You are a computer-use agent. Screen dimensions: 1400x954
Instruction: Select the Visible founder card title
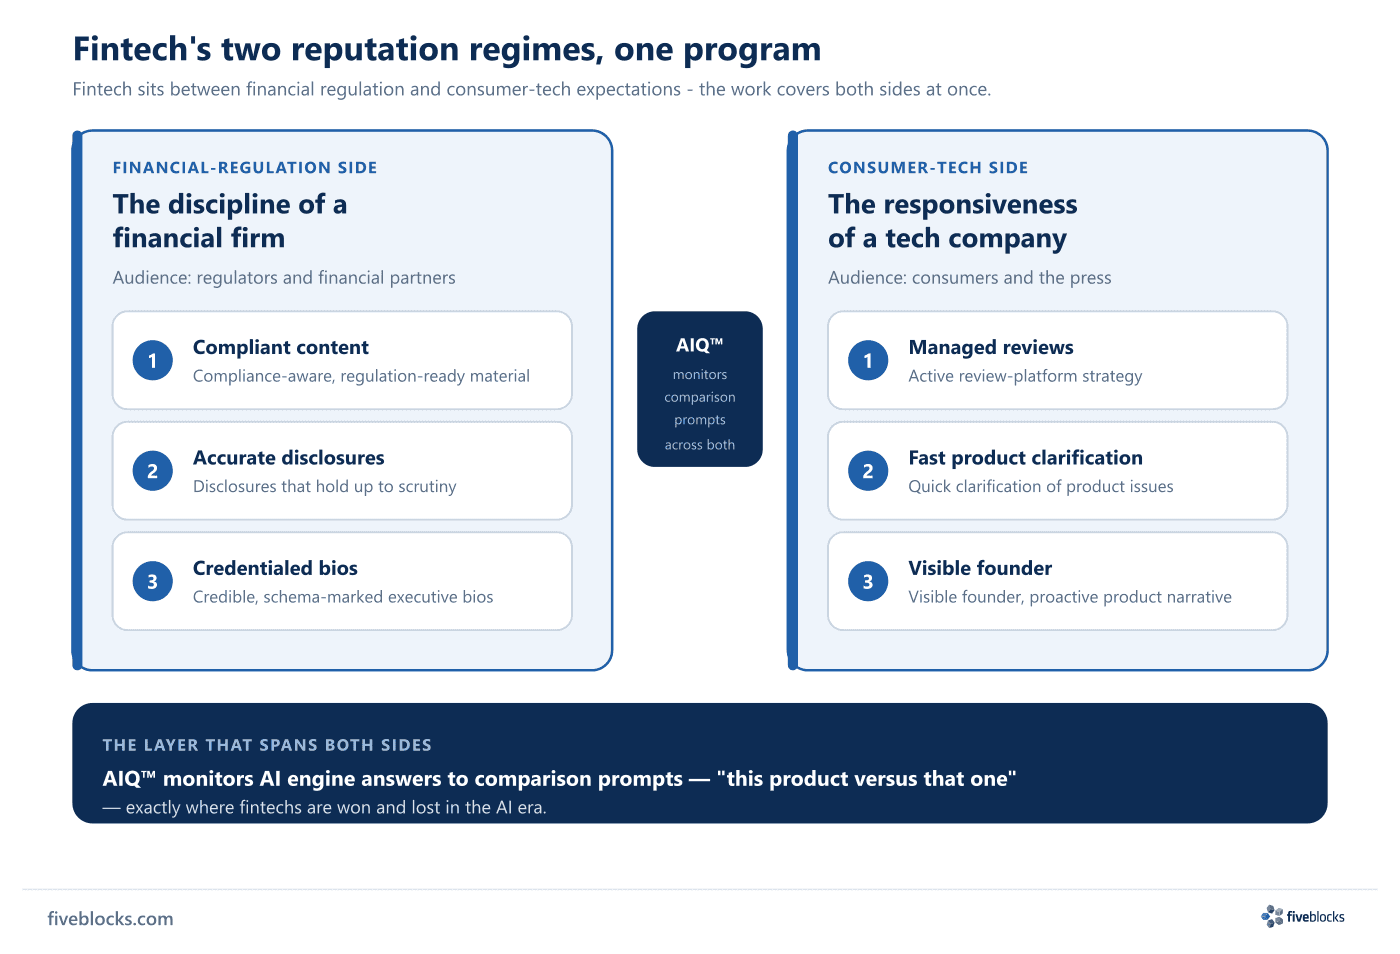980,568
